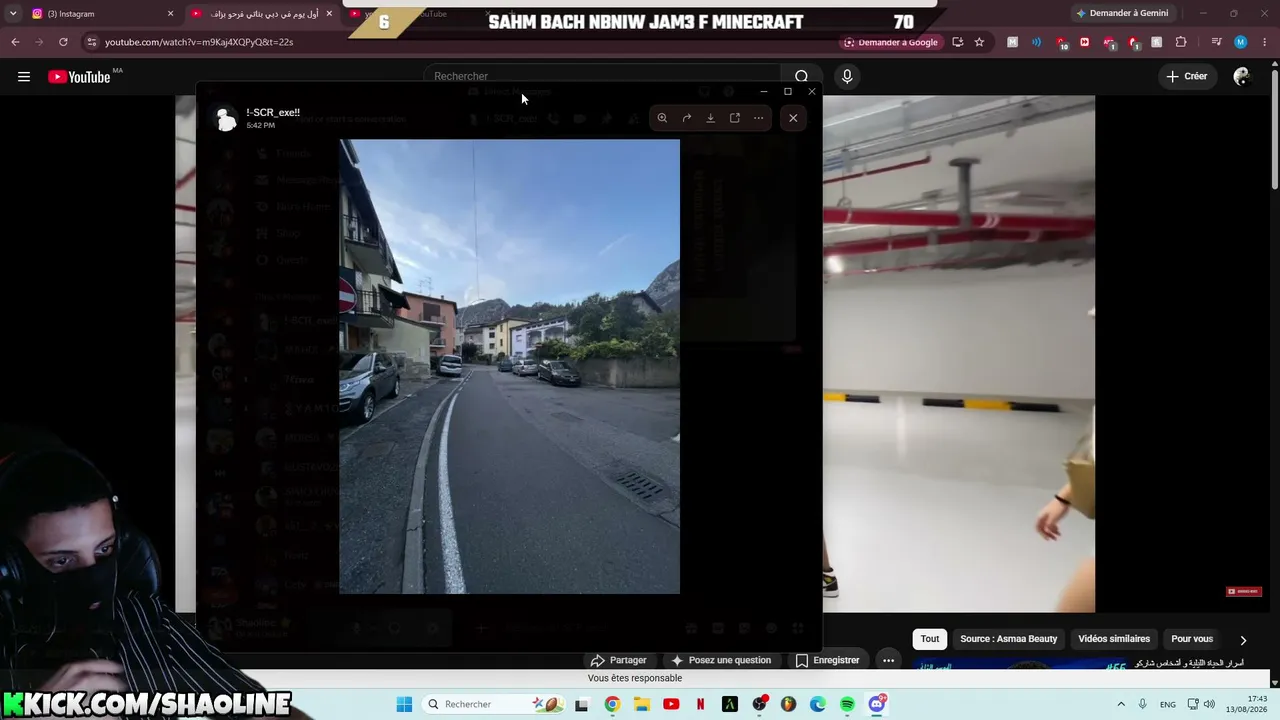Click the !-SCR_exe!! avatar in the viewer
Screen dimensions: 1280x720
[x=226, y=118]
